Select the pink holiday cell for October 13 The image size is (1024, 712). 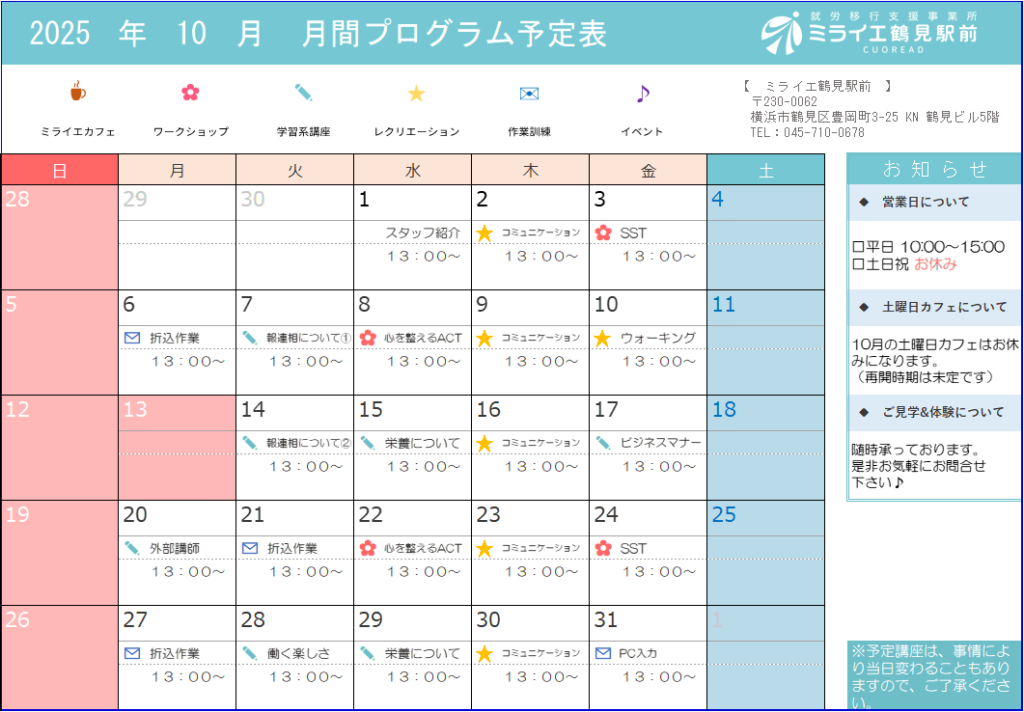point(177,447)
